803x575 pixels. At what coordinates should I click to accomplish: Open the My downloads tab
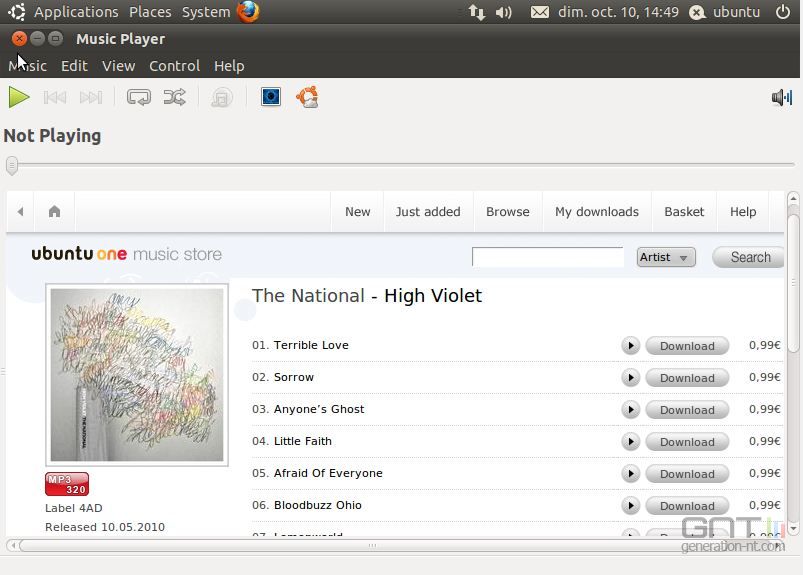pyautogui.click(x=597, y=211)
